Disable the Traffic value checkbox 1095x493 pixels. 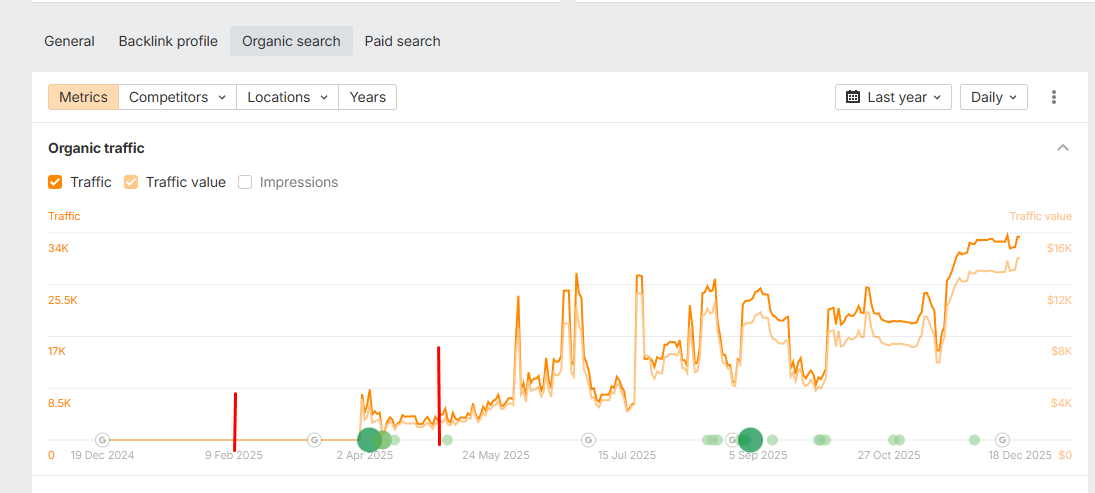click(131, 182)
